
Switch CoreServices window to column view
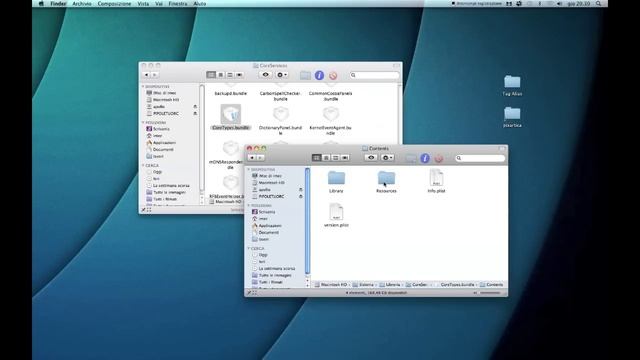[x=230, y=75]
